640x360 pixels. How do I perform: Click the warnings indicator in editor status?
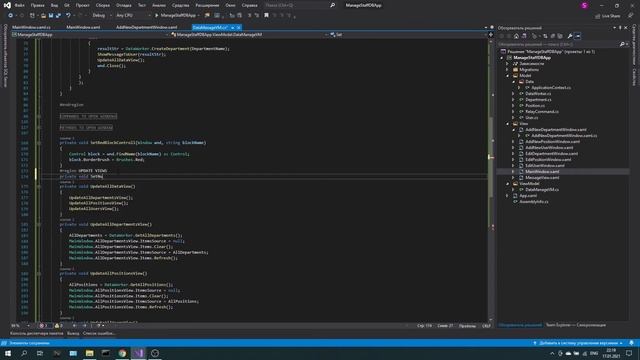(58, 326)
